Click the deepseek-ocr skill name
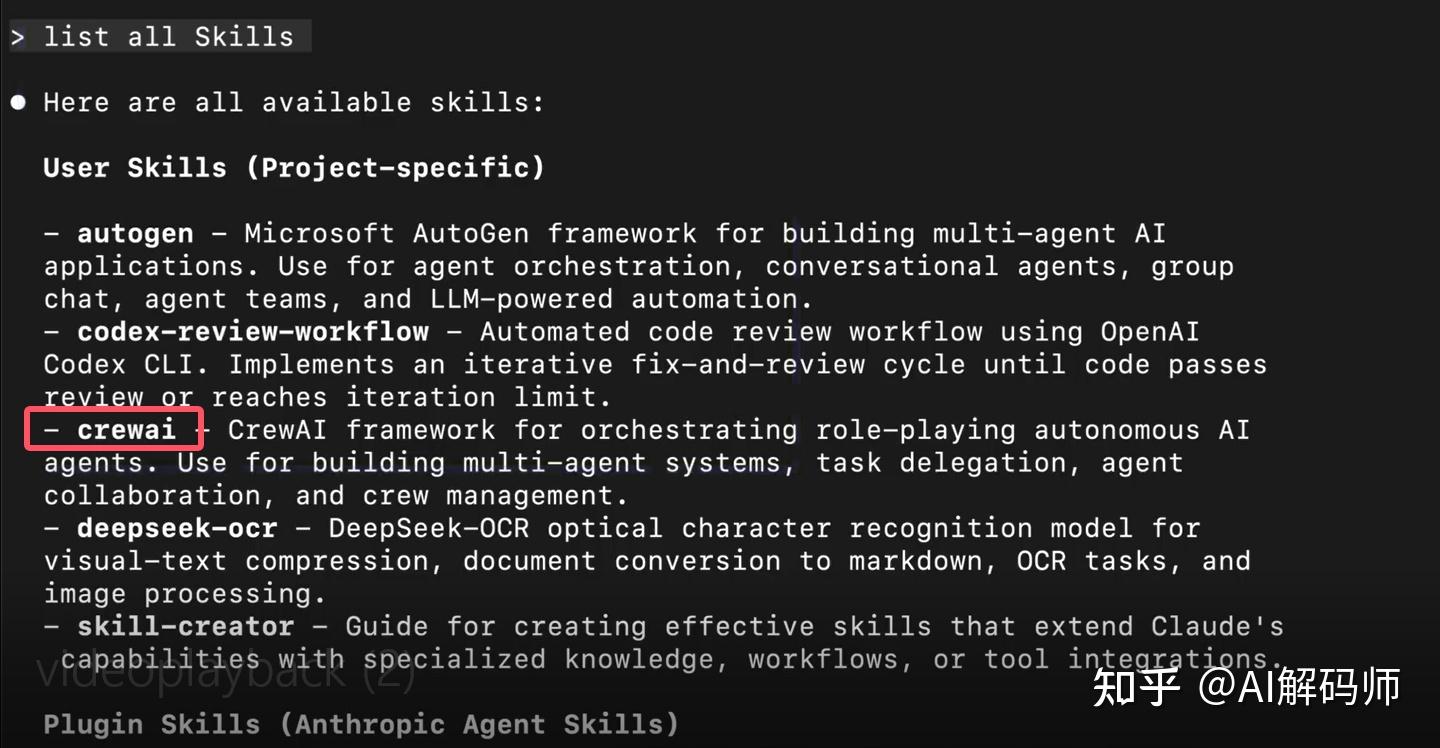Image resolution: width=1440 pixels, height=748 pixels. pos(177,528)
